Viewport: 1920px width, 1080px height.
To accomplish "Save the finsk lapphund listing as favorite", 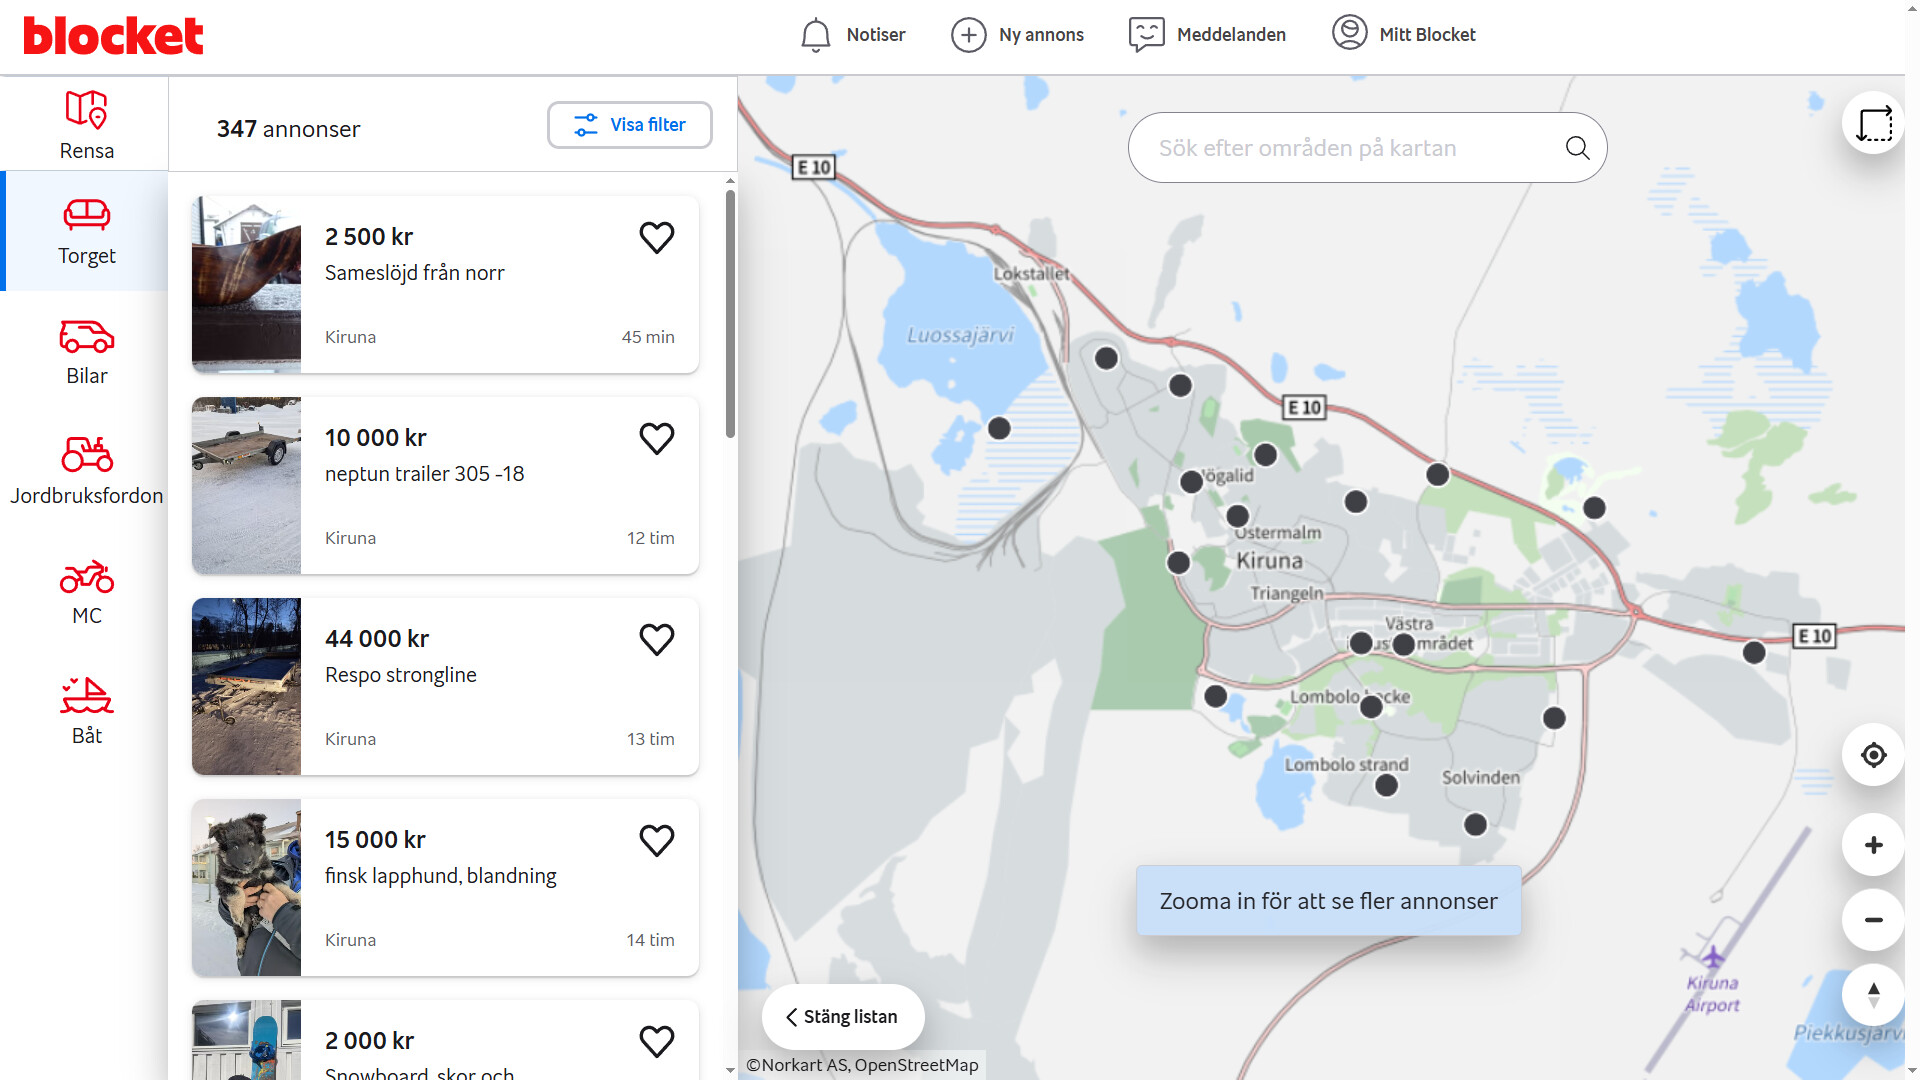I will (x=656, y=841).
